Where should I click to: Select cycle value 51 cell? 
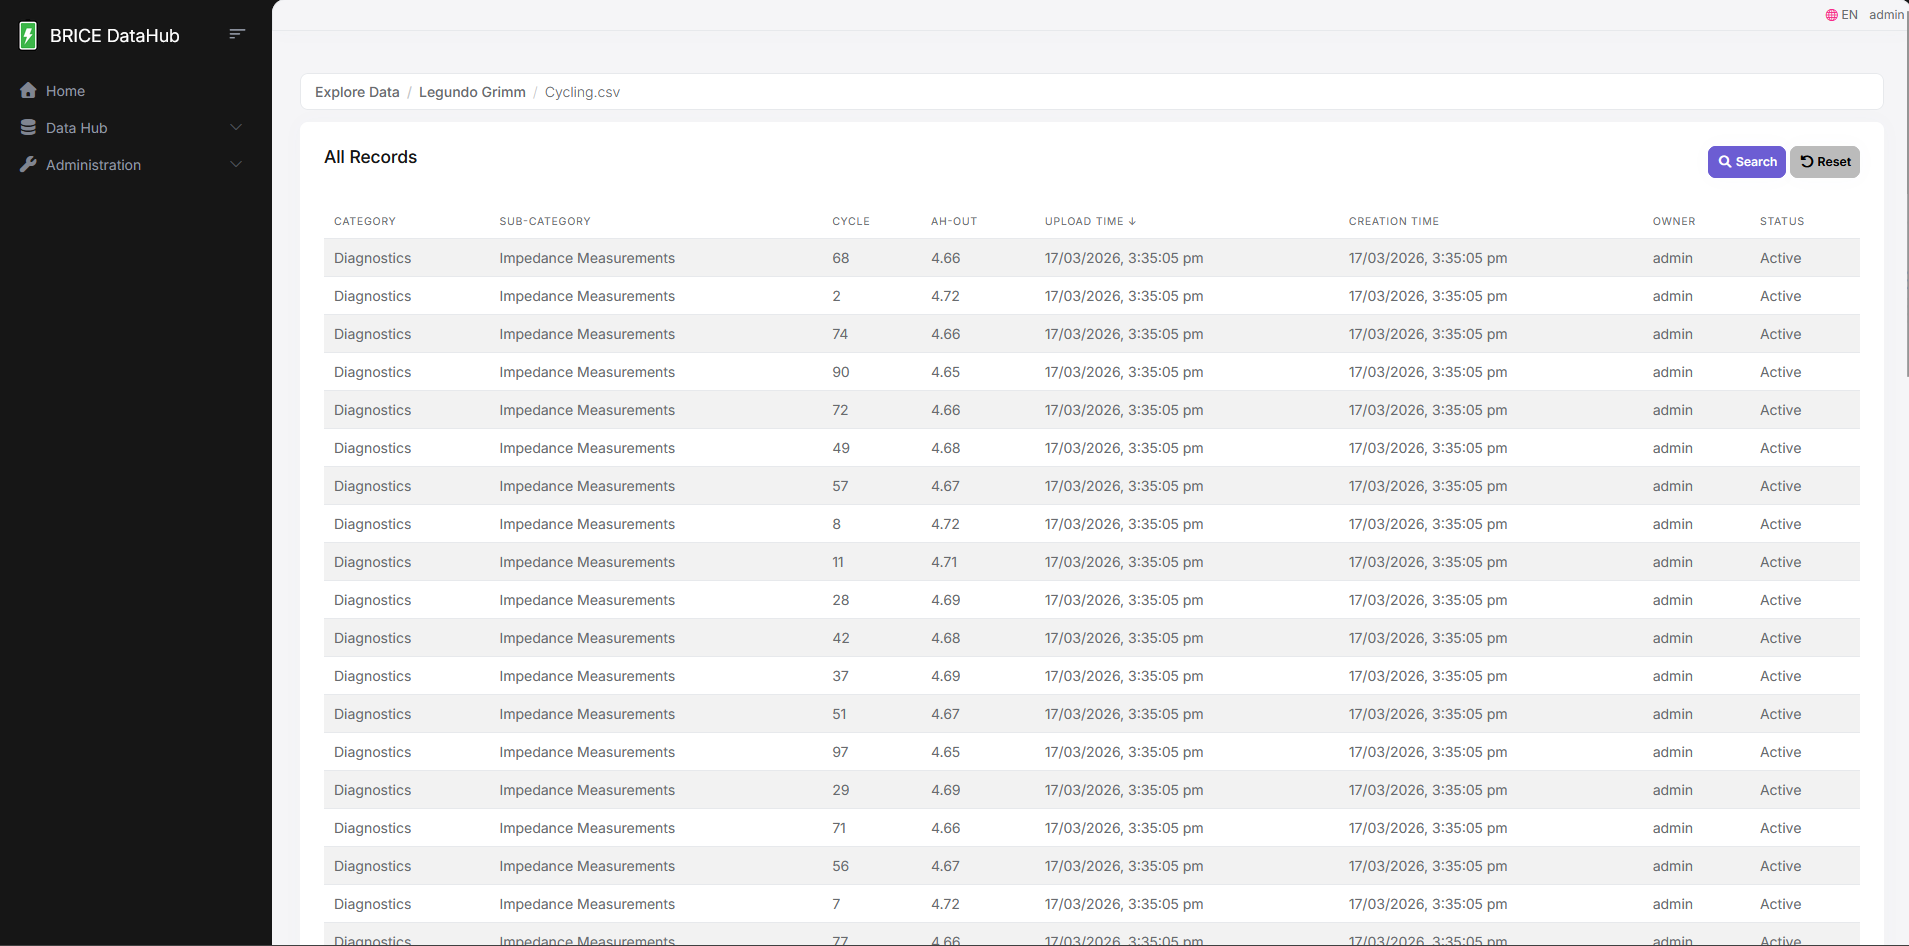(840, 714)
